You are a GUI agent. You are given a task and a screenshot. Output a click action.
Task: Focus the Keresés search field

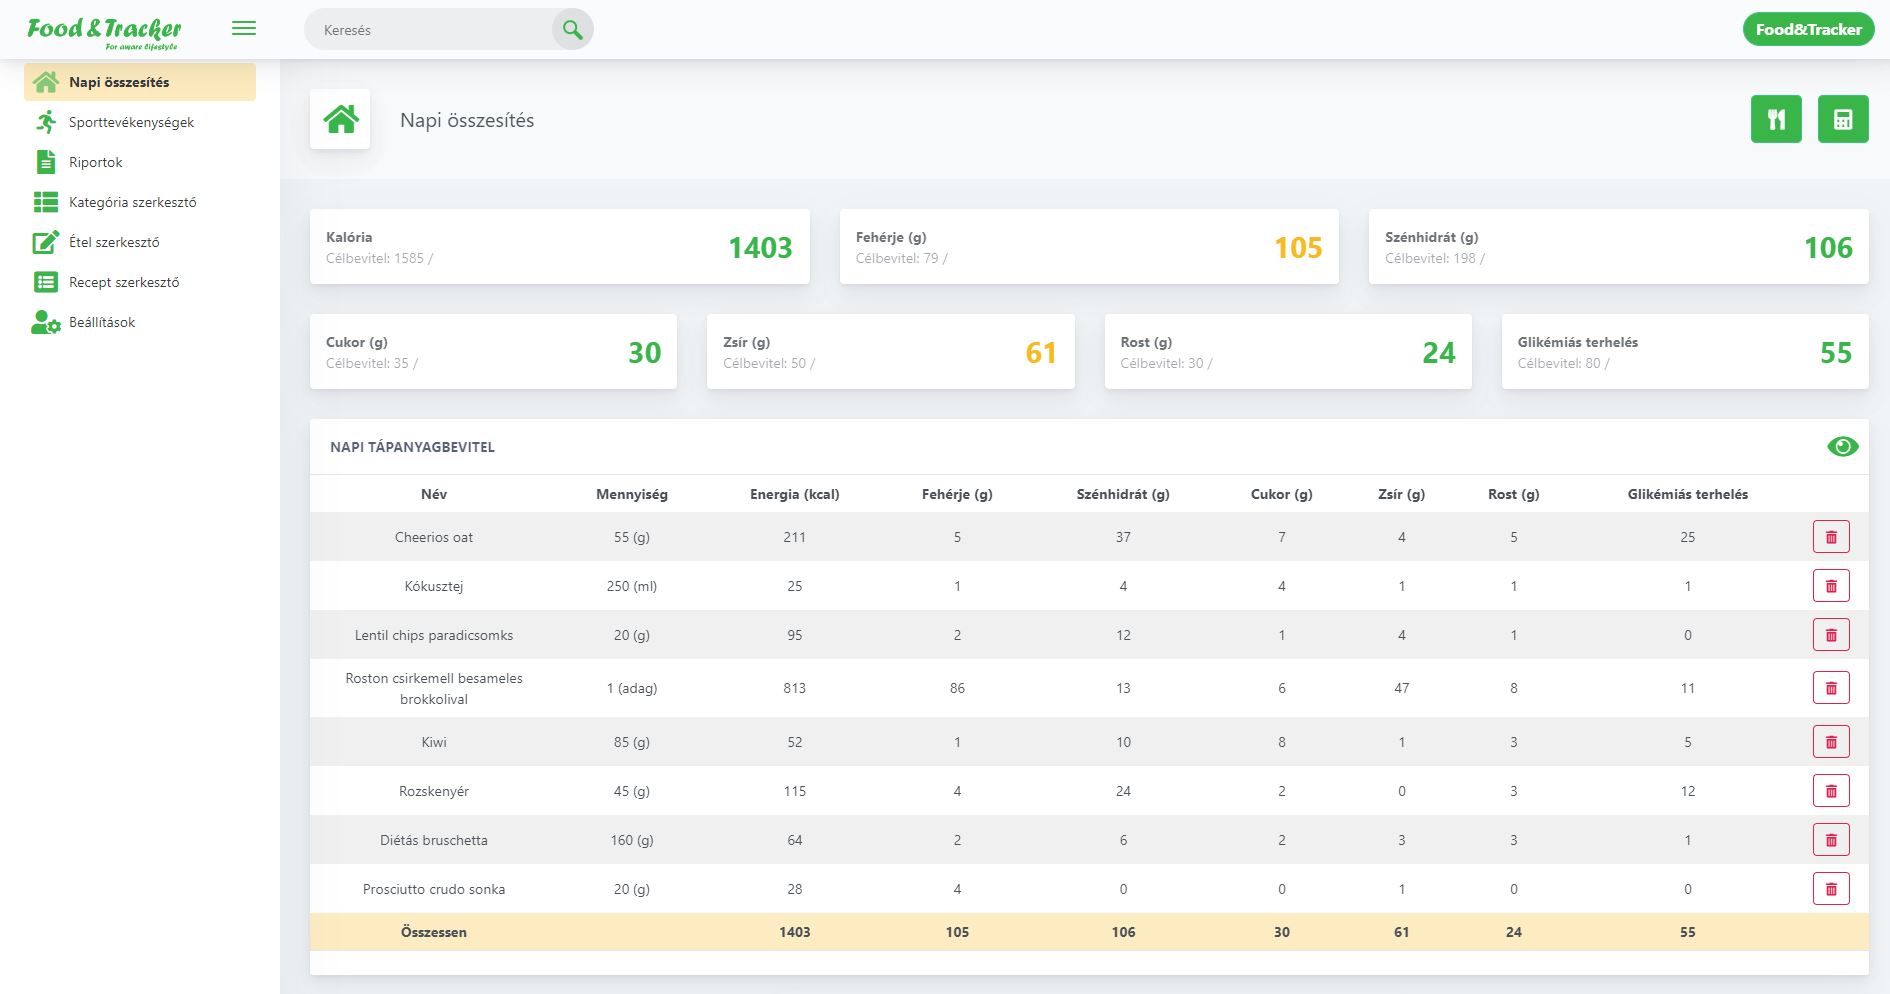coord(430,30)
